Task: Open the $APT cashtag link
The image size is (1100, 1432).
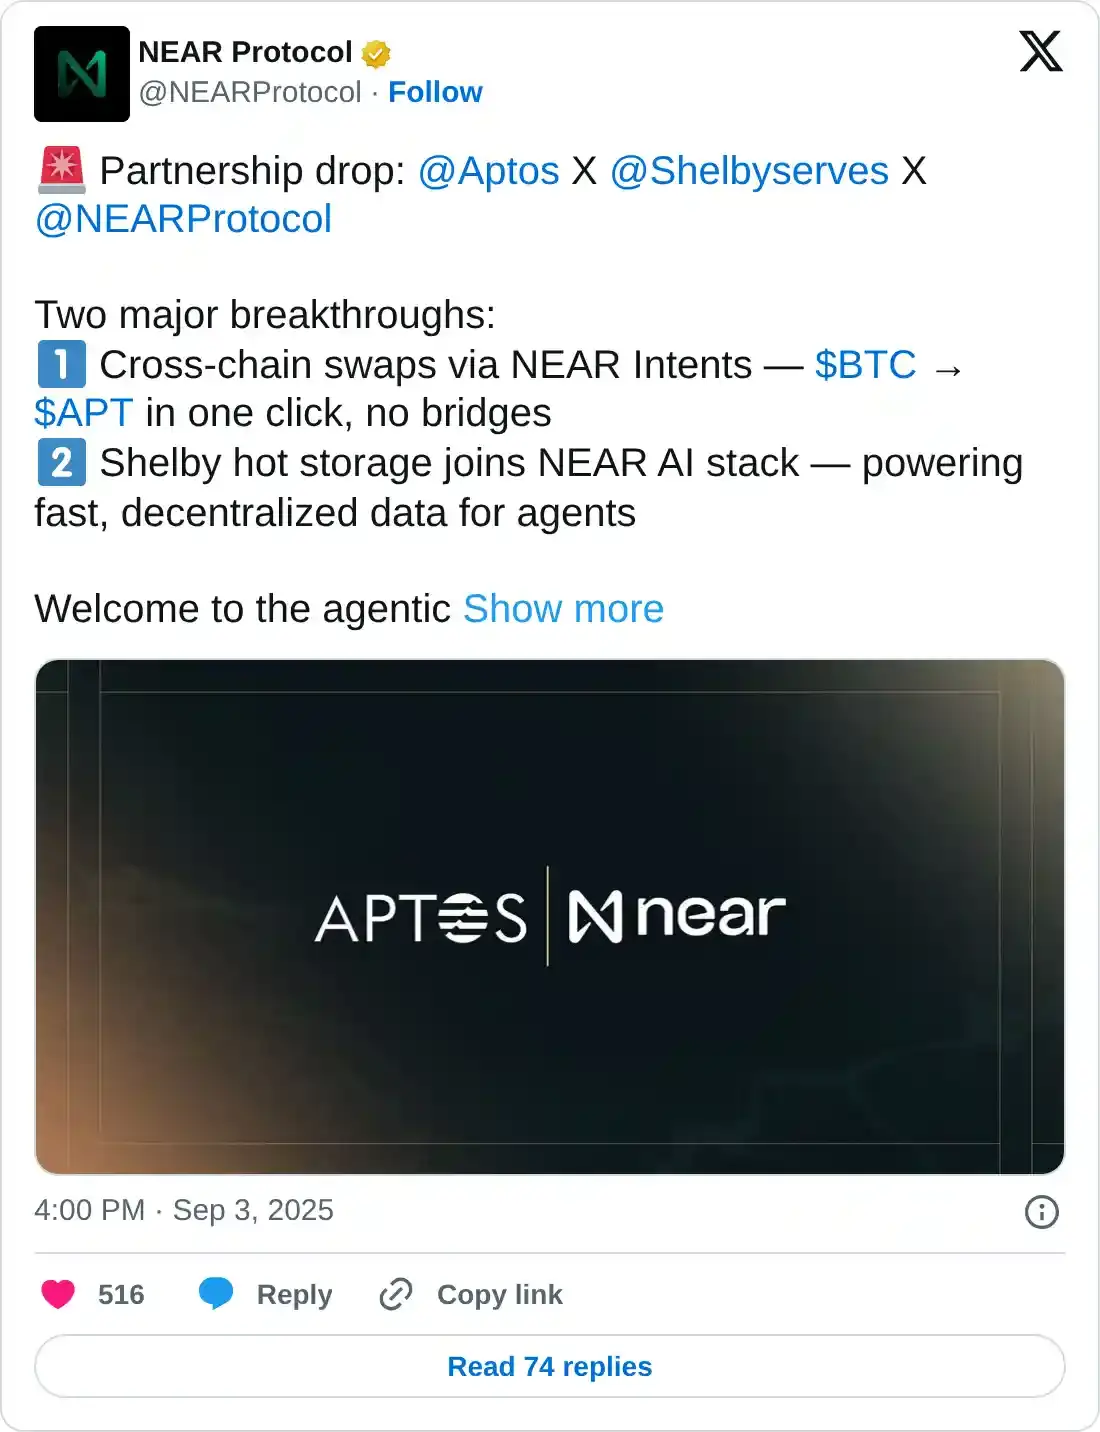Action: (83, 413)
